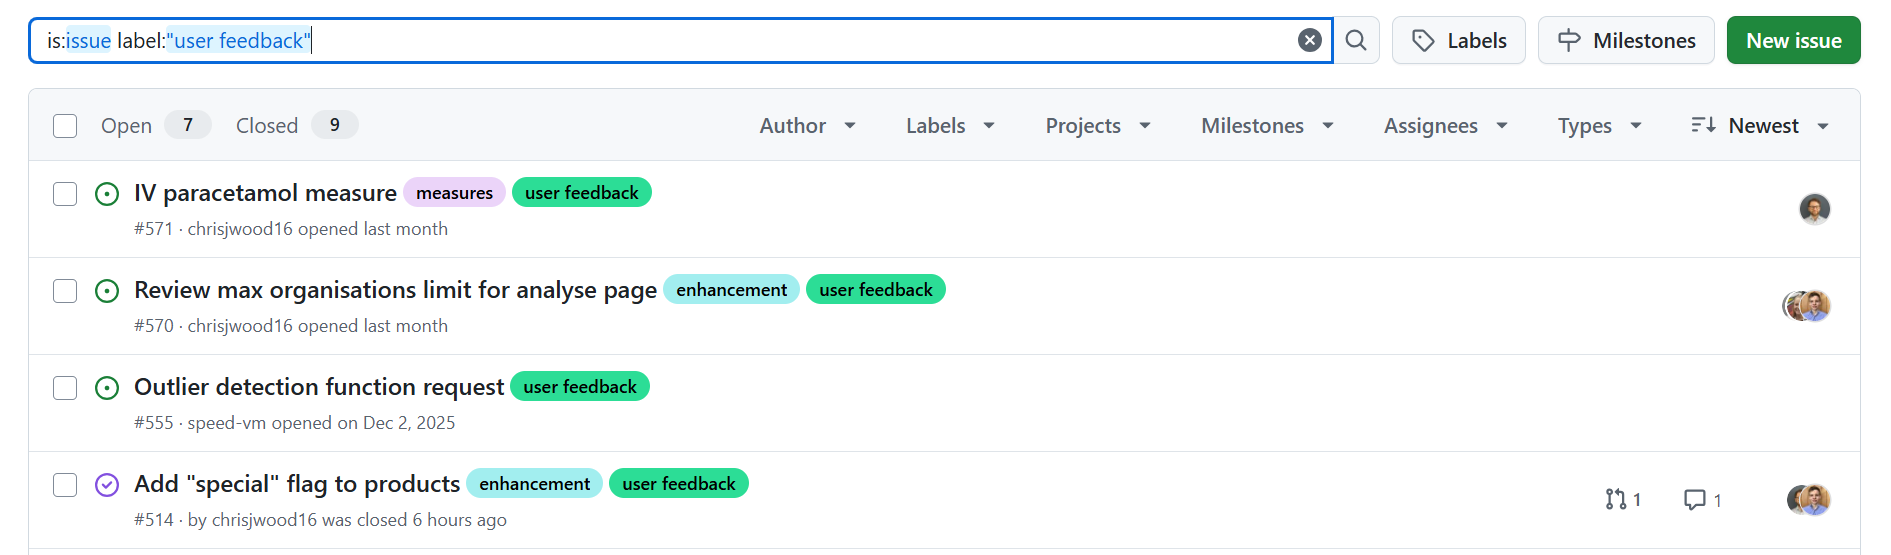Click the sort arrows icon beside Newest
Image resolution: width=1891 pixels, height=555 pixels.
(1703, 125)
